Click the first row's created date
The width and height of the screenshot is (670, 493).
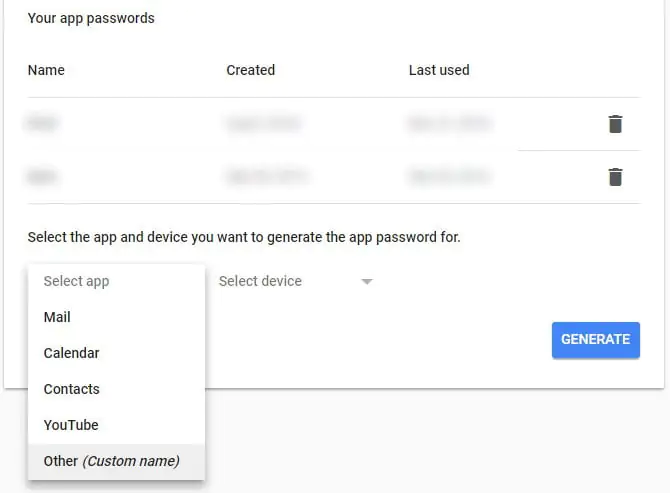tap(262, 124)
